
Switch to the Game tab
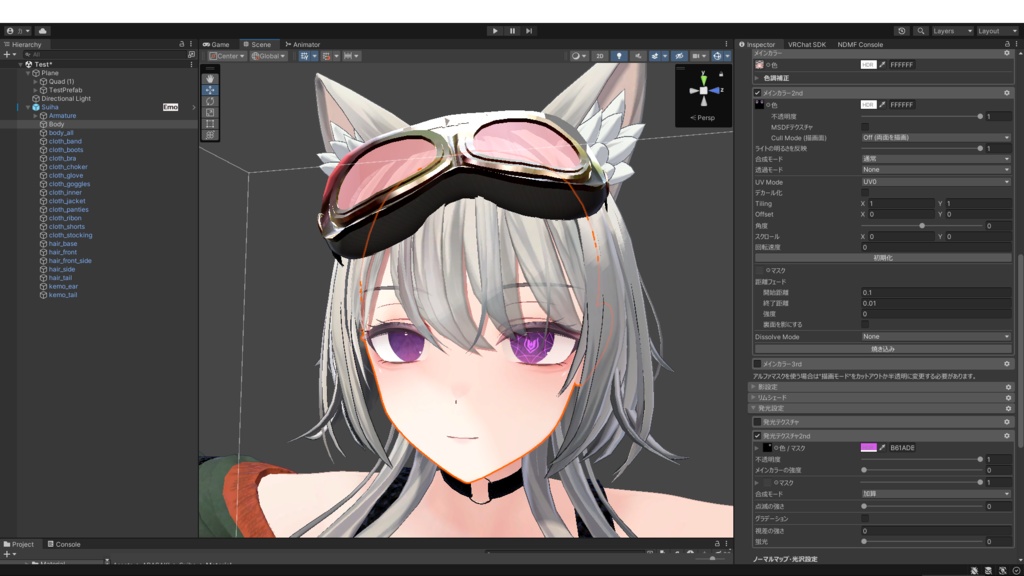pos(216,44)
